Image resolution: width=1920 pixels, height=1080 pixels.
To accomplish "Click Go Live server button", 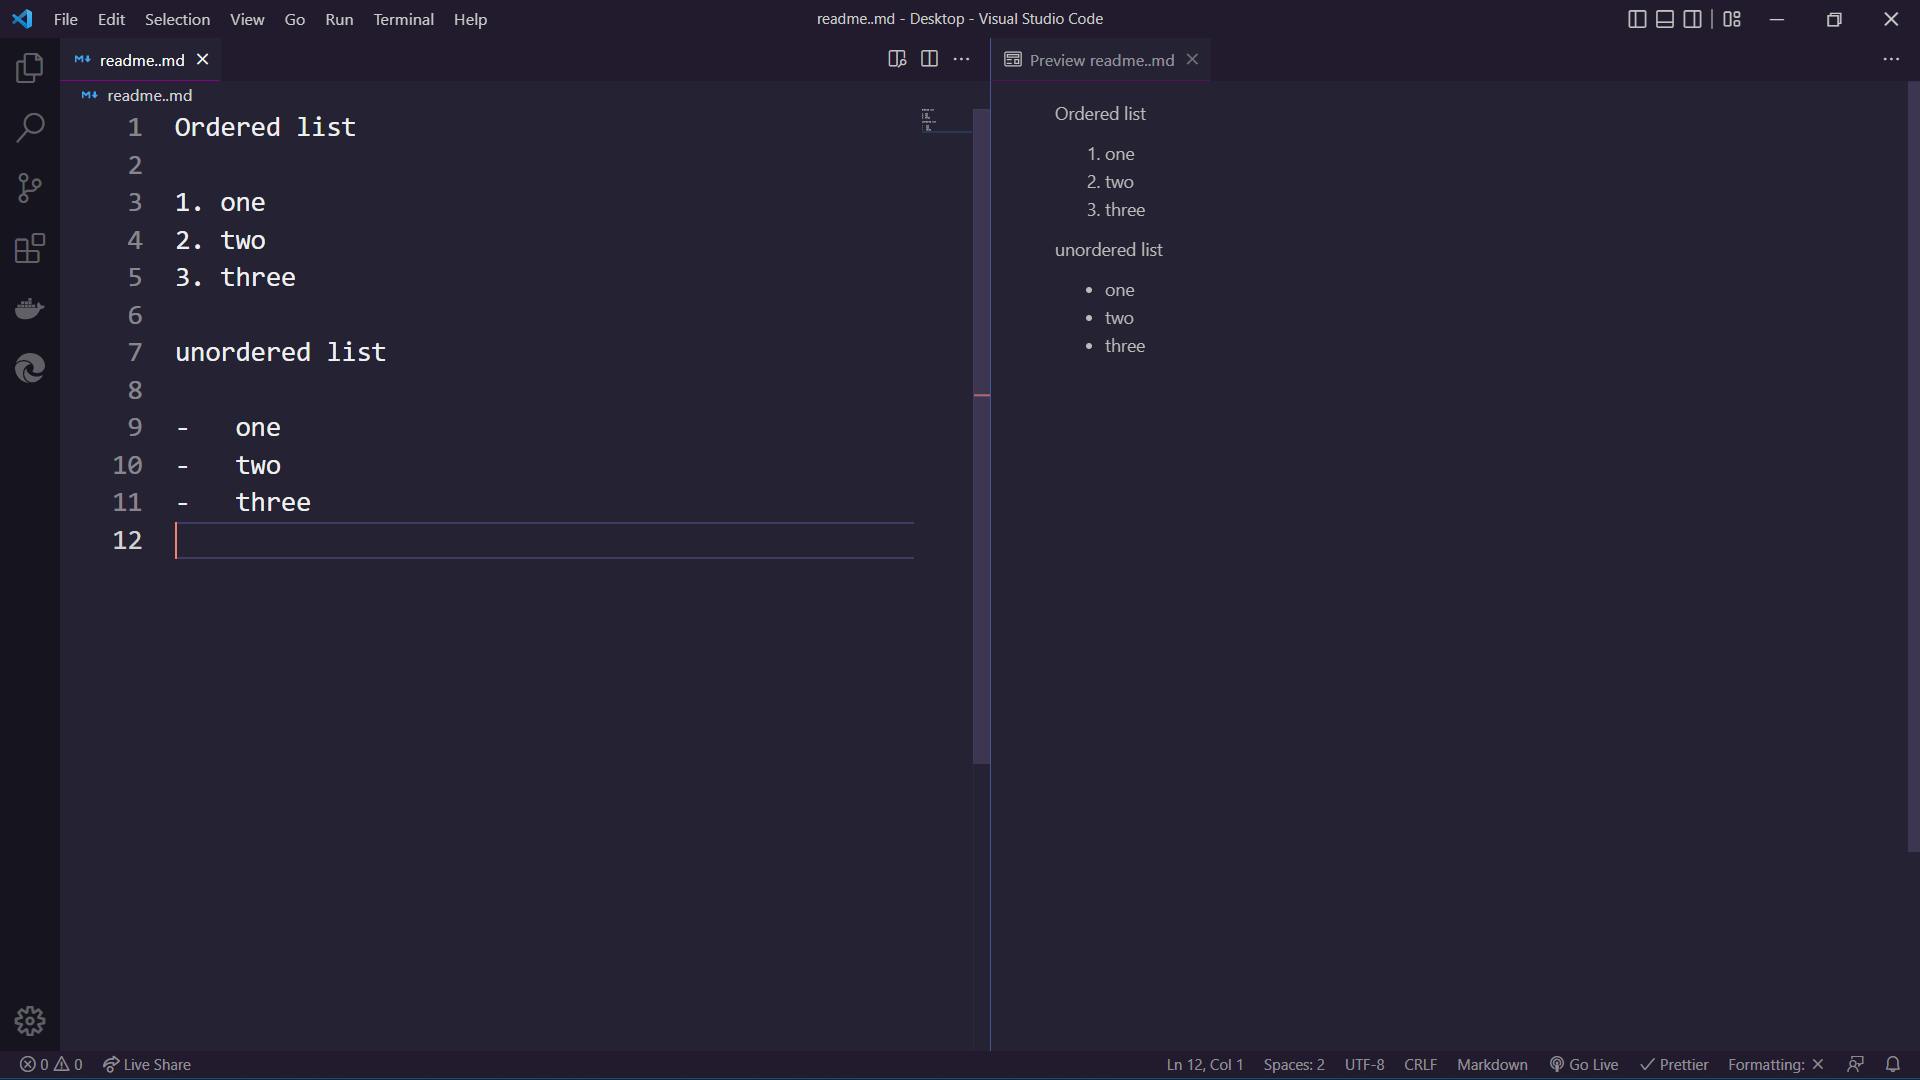I will pyautogui.click(x=1584, y=1064).
